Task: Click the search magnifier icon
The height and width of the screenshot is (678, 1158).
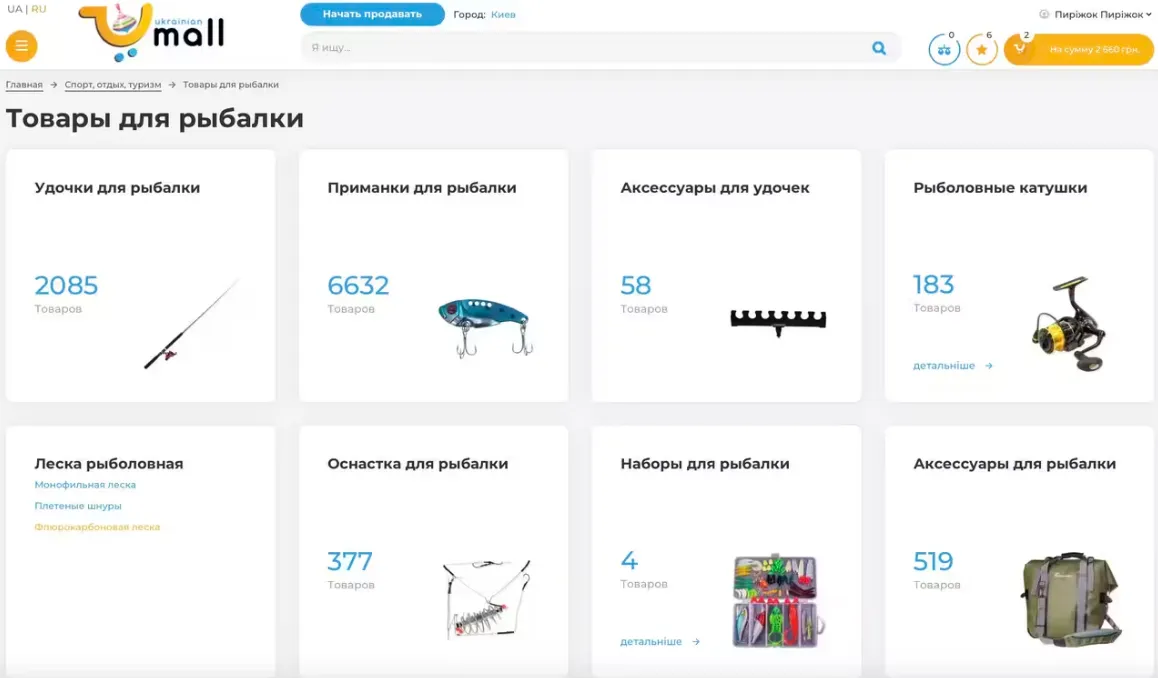Action: click(879, 48)
